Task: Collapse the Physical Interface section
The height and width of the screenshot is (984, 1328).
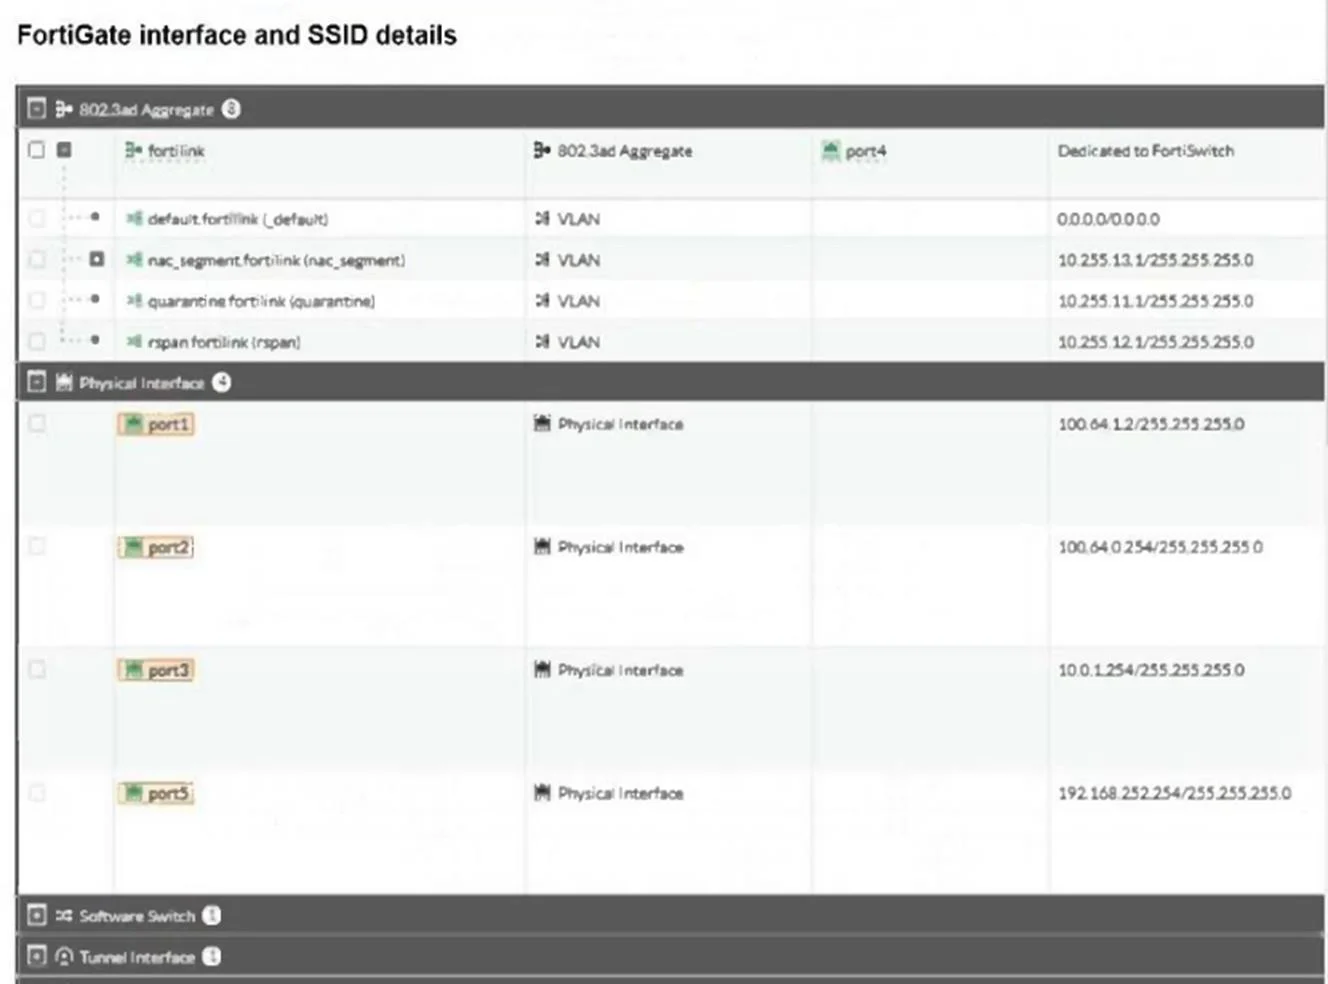Action: point(37,382)
